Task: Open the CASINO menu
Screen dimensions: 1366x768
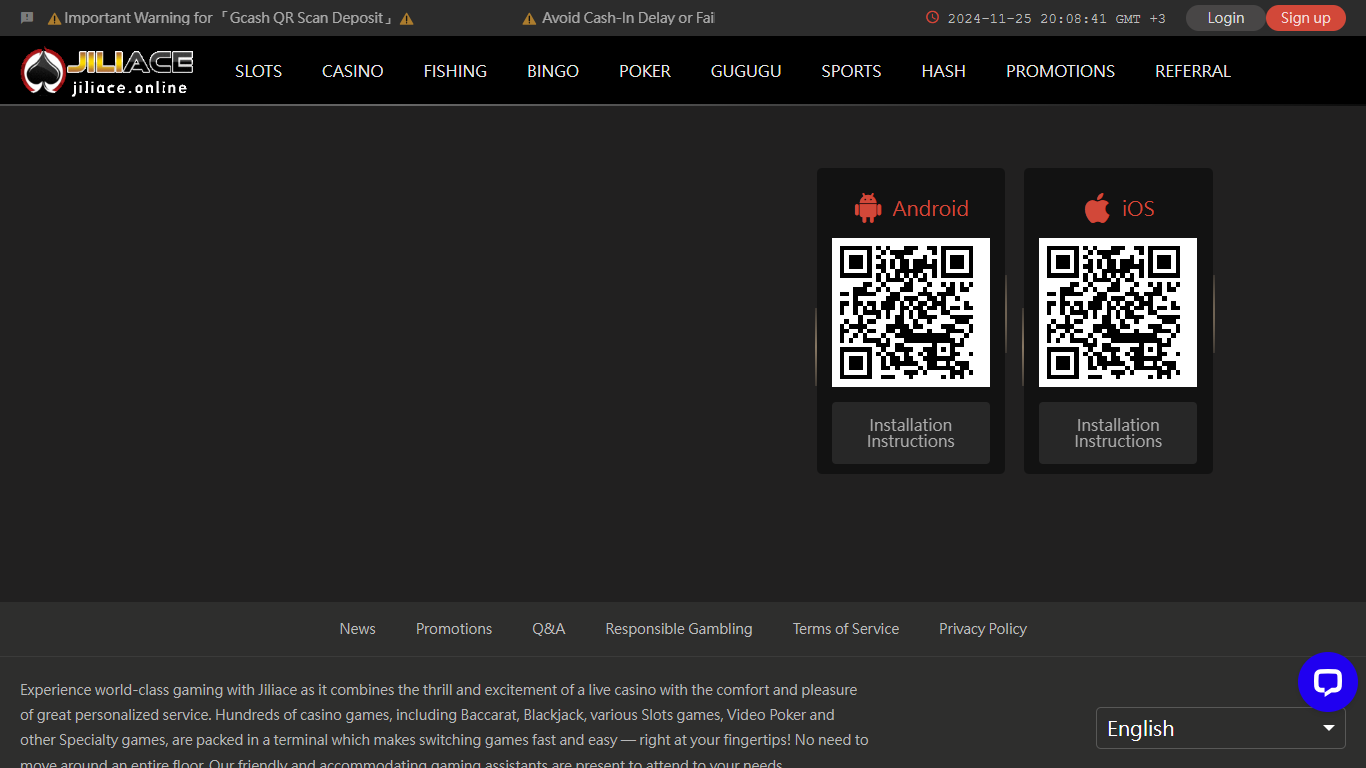Action: [x=352, y=71]
